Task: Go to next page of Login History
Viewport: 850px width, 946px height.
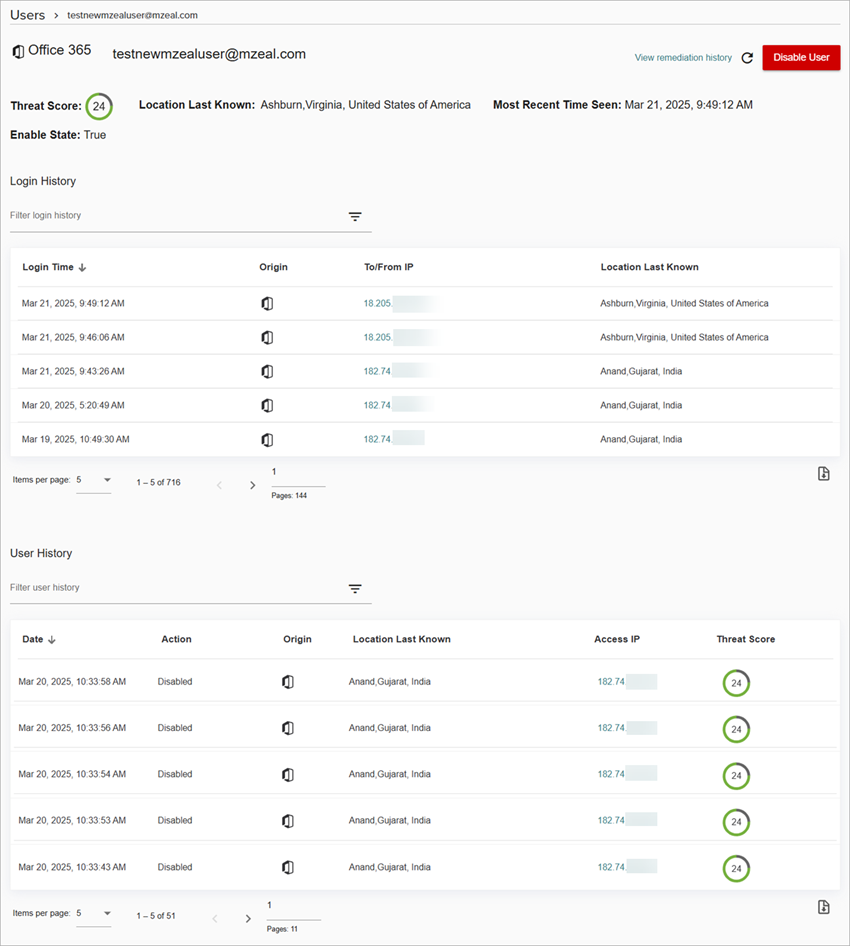Action: click(x=252, y=484)
